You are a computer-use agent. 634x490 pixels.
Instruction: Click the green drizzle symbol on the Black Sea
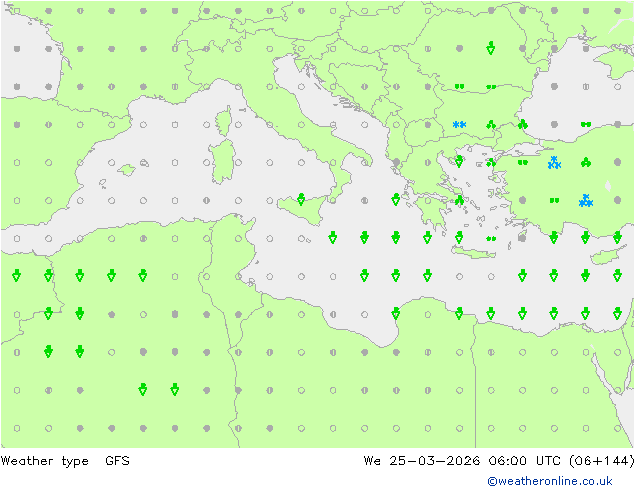586,125
